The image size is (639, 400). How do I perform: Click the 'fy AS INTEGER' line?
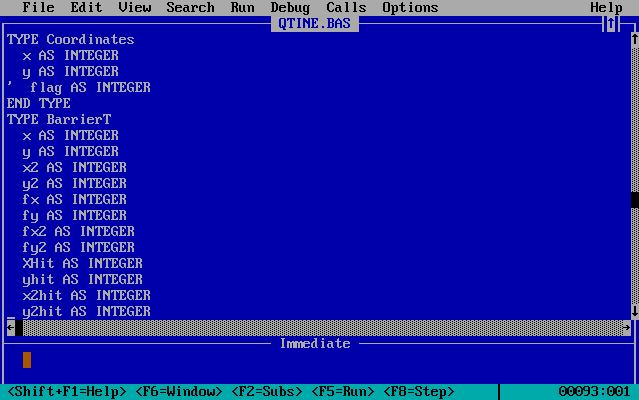click(75, 215)
